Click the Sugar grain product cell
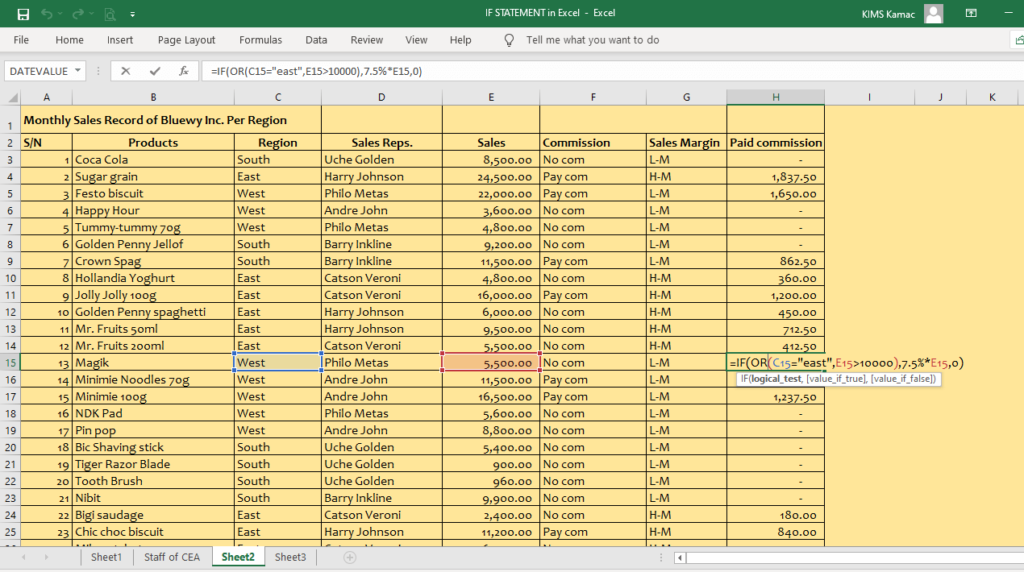The width and height of the screenshot is (1024, 572). [153, 176]
